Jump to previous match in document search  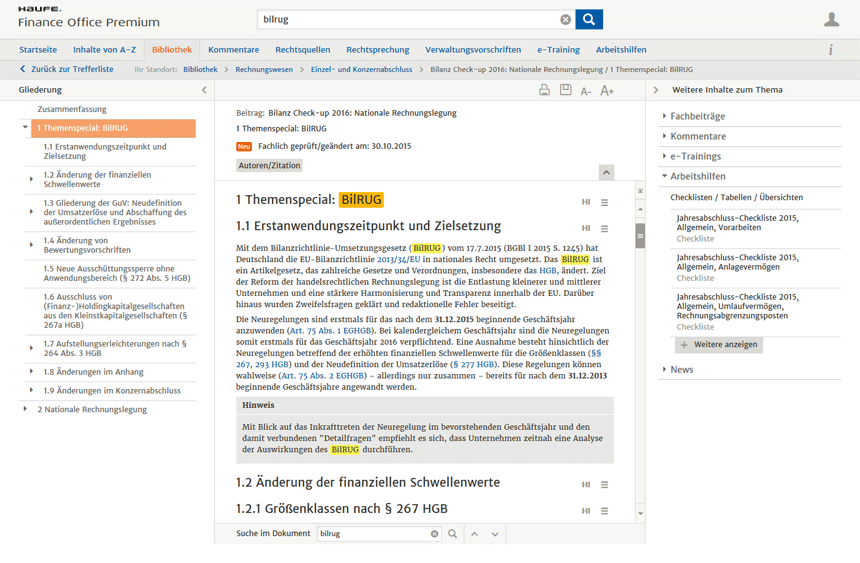point(474,534)
